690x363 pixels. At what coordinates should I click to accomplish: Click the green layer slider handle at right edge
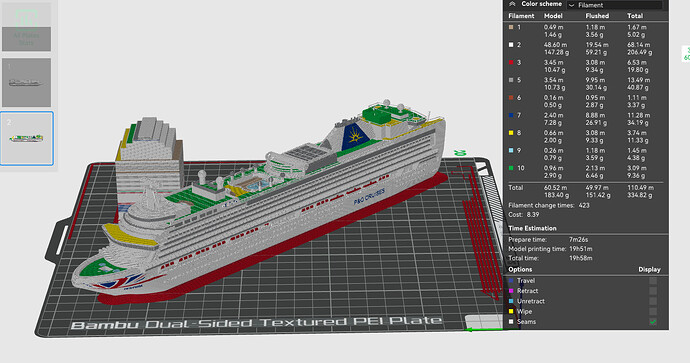pyautogui.click(x=686, y=54)
